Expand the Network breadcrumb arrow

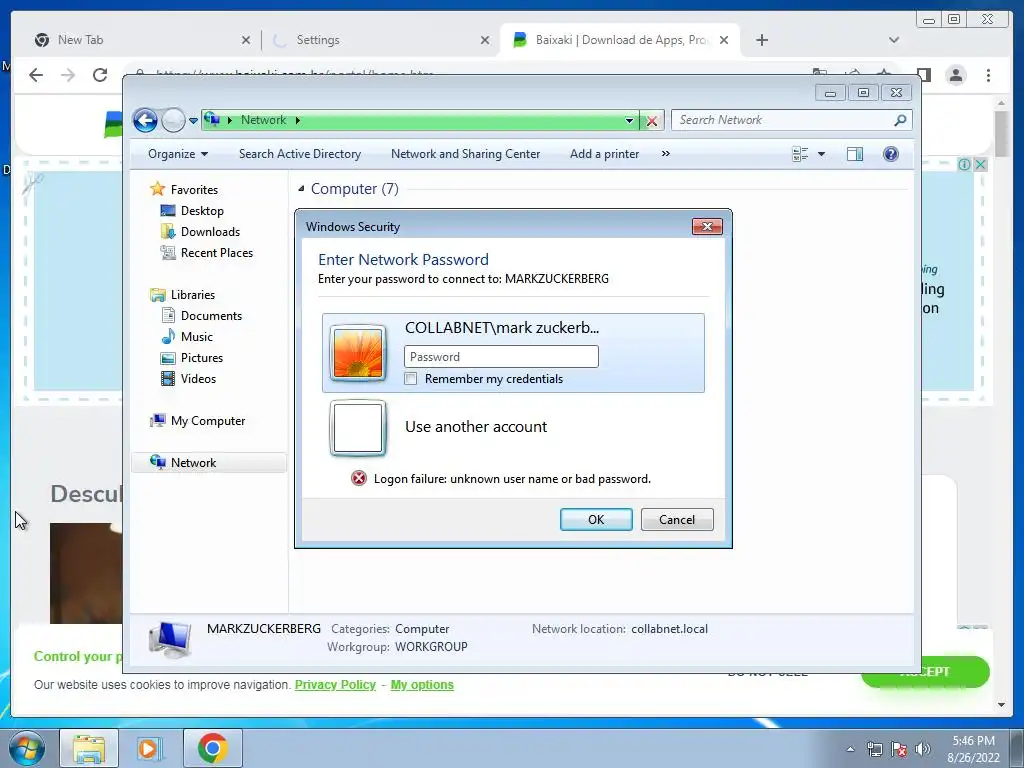[x=298, y=120]
